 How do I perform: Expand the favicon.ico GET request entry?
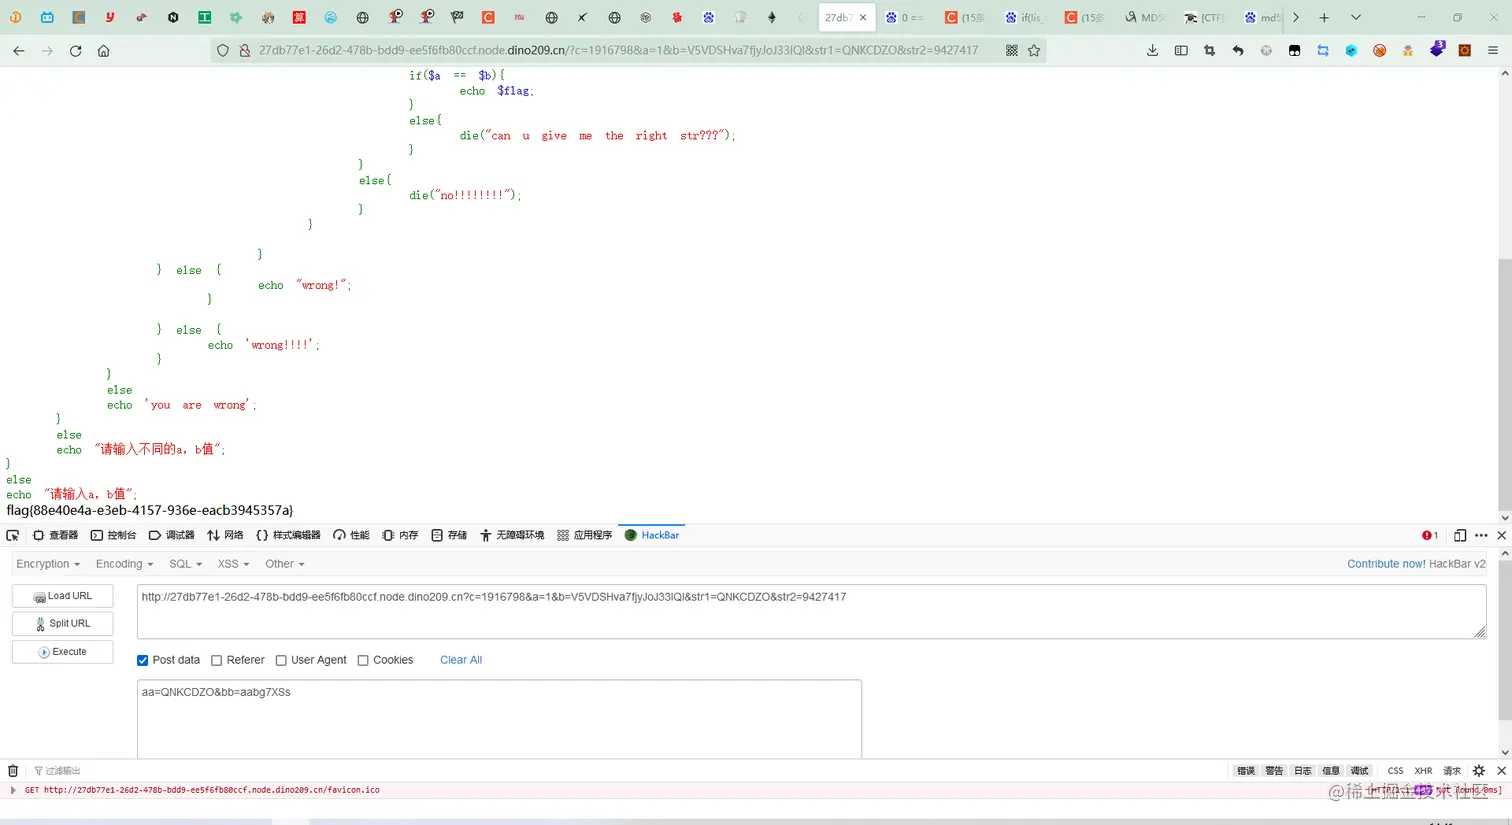(13, 790)
